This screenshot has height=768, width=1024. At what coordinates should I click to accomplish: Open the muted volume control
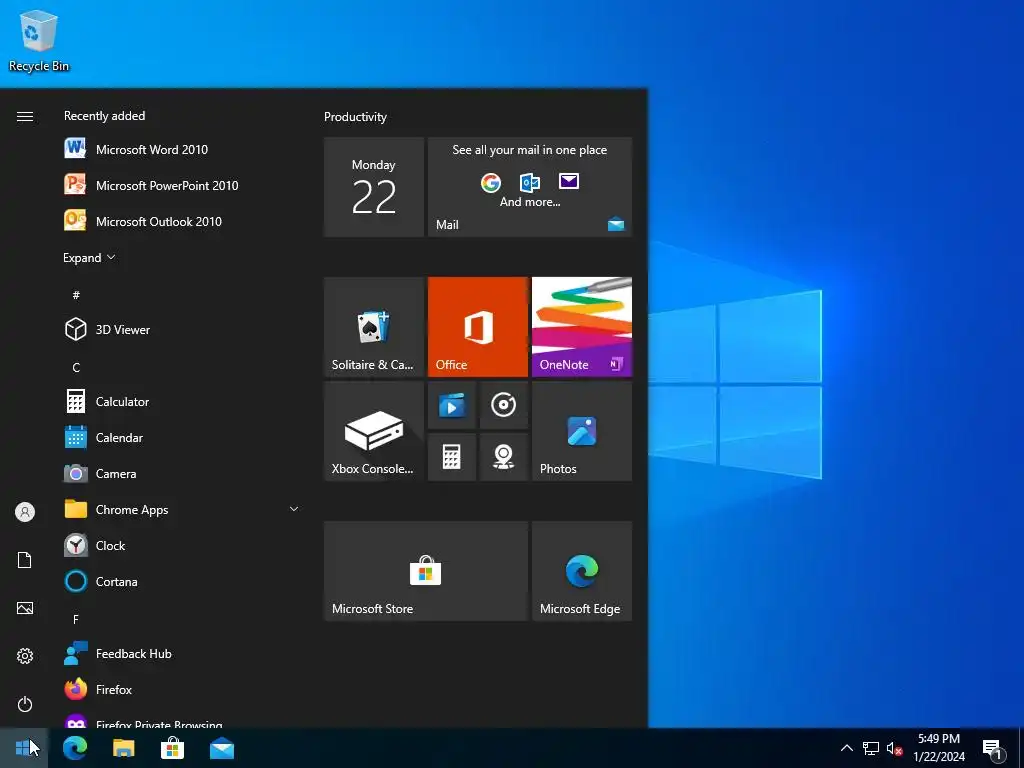(x=894, y=748)
